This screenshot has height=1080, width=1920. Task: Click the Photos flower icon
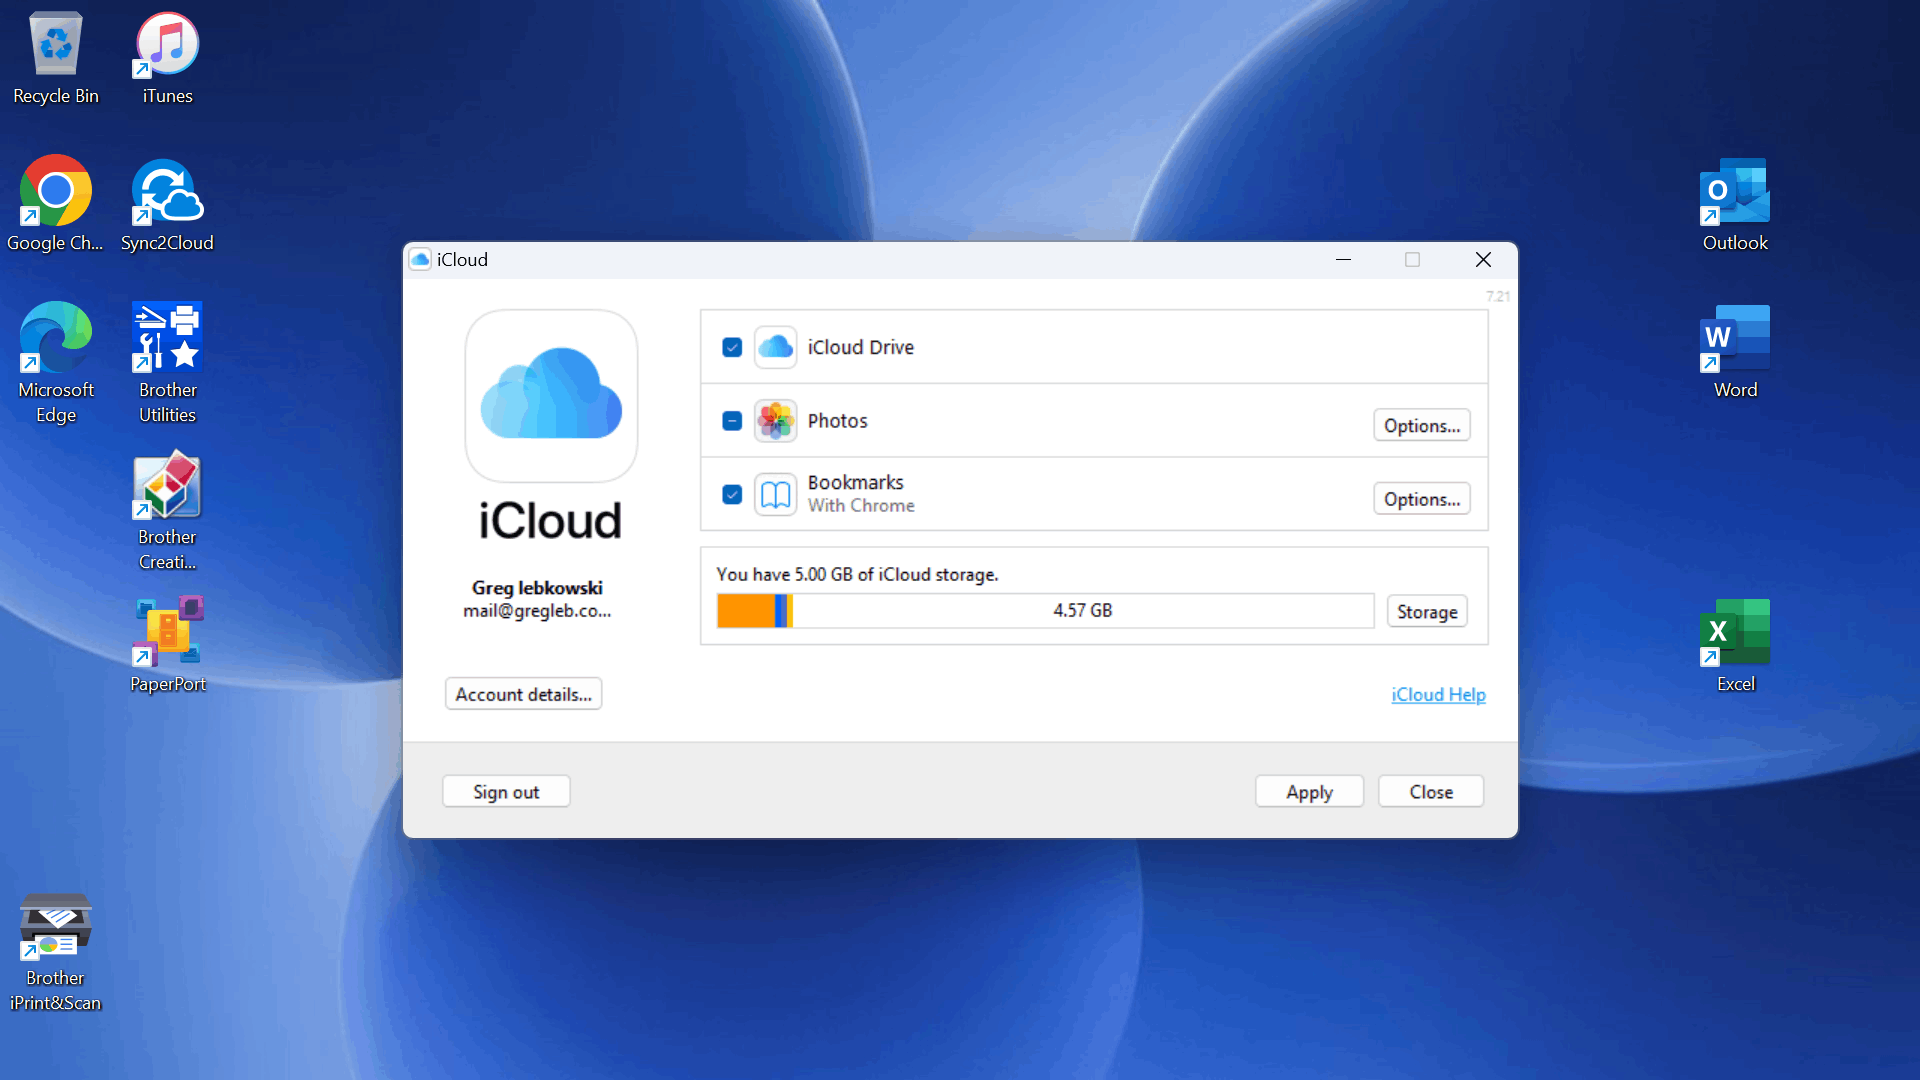tap(776, 421)
